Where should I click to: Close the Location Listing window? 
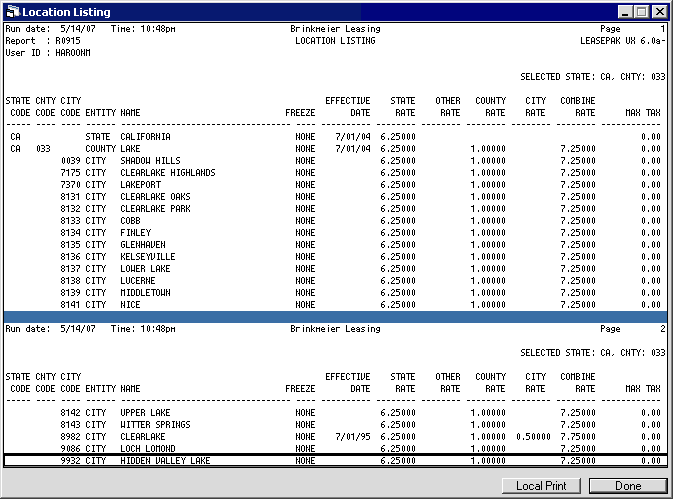point(659,12)
